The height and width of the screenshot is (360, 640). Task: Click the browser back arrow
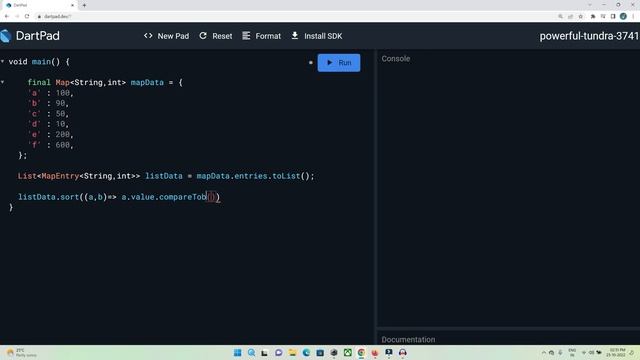pos(7,16)
